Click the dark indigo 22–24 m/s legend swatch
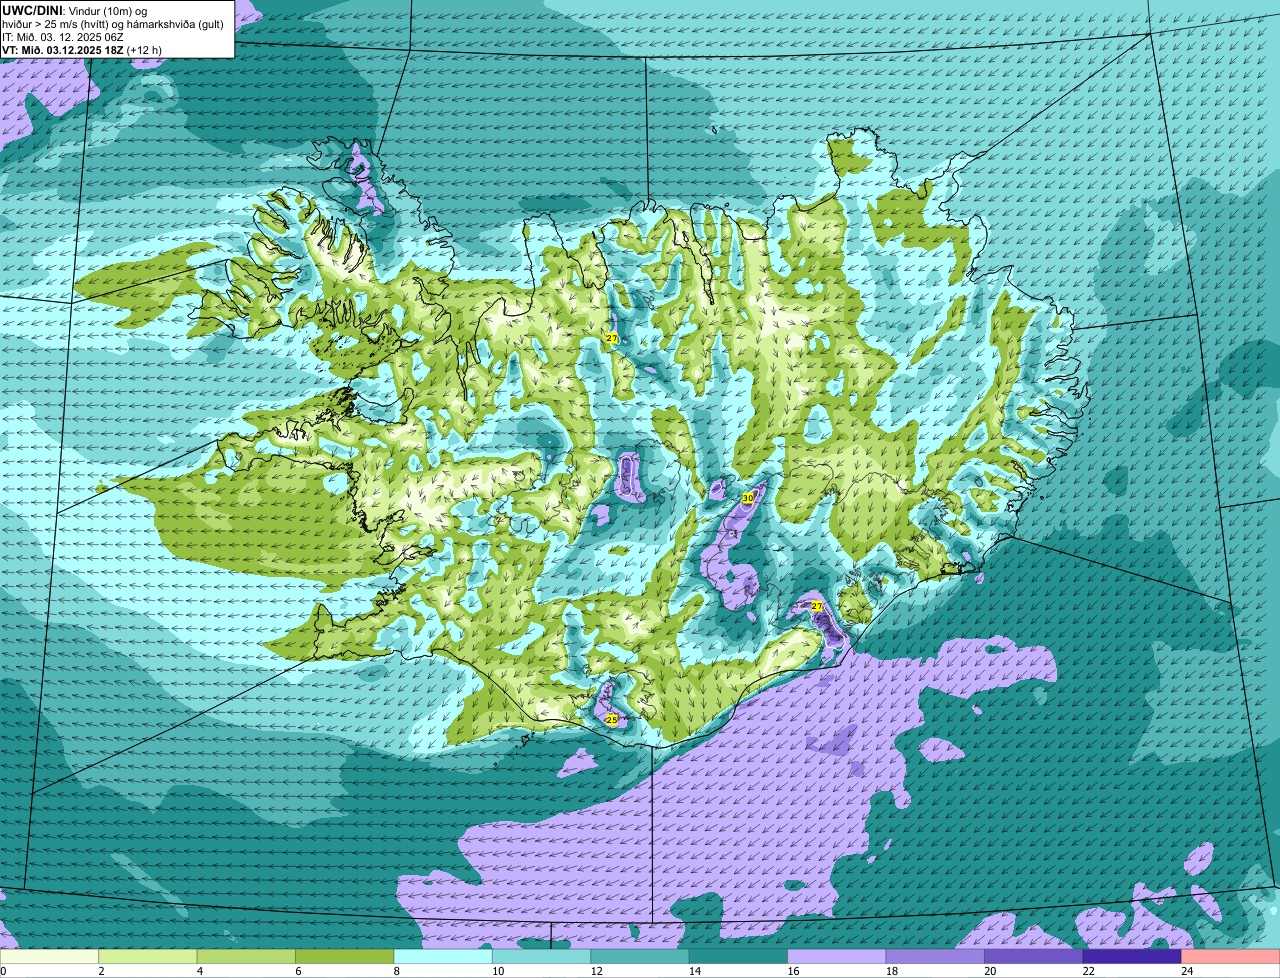The image size is (1280, 978). (x=1132, y=957)
